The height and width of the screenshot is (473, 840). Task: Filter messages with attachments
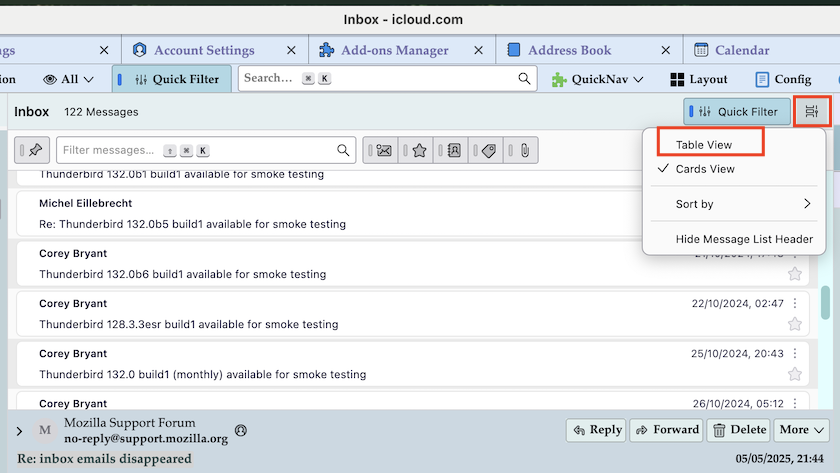coord(521,151)
